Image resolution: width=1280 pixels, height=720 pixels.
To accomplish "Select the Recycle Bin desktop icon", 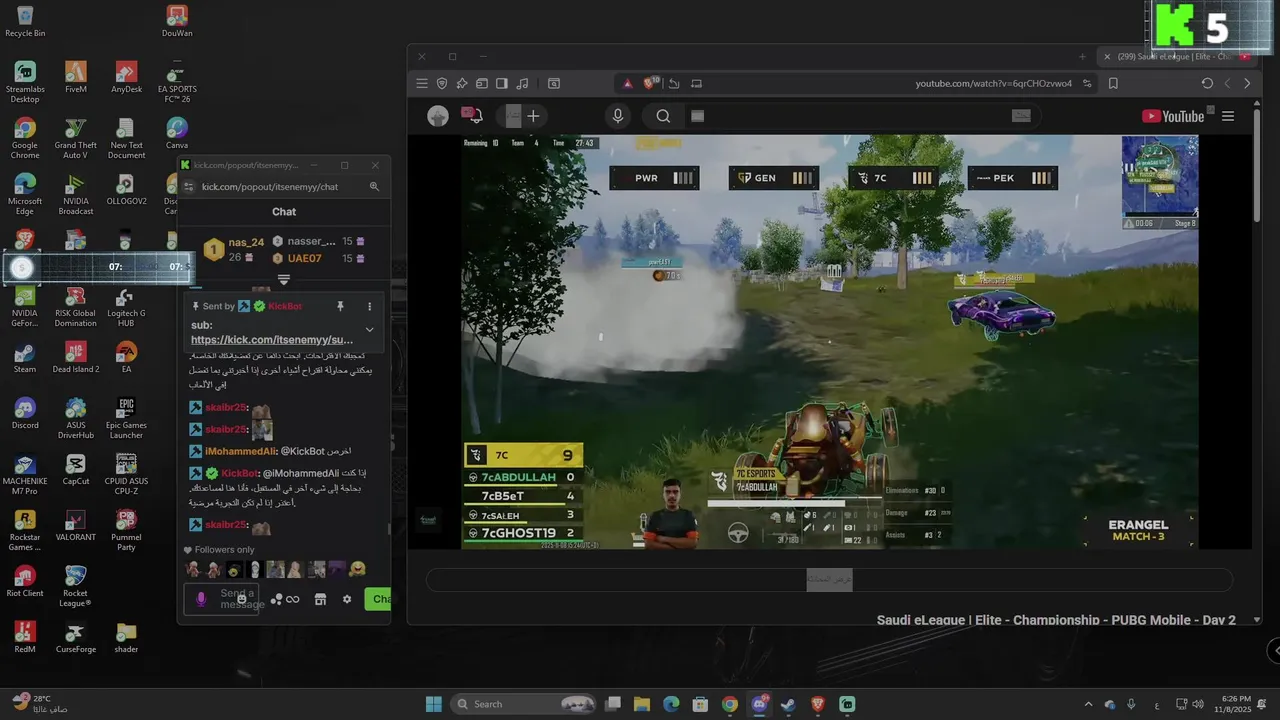I will (25, 21).
